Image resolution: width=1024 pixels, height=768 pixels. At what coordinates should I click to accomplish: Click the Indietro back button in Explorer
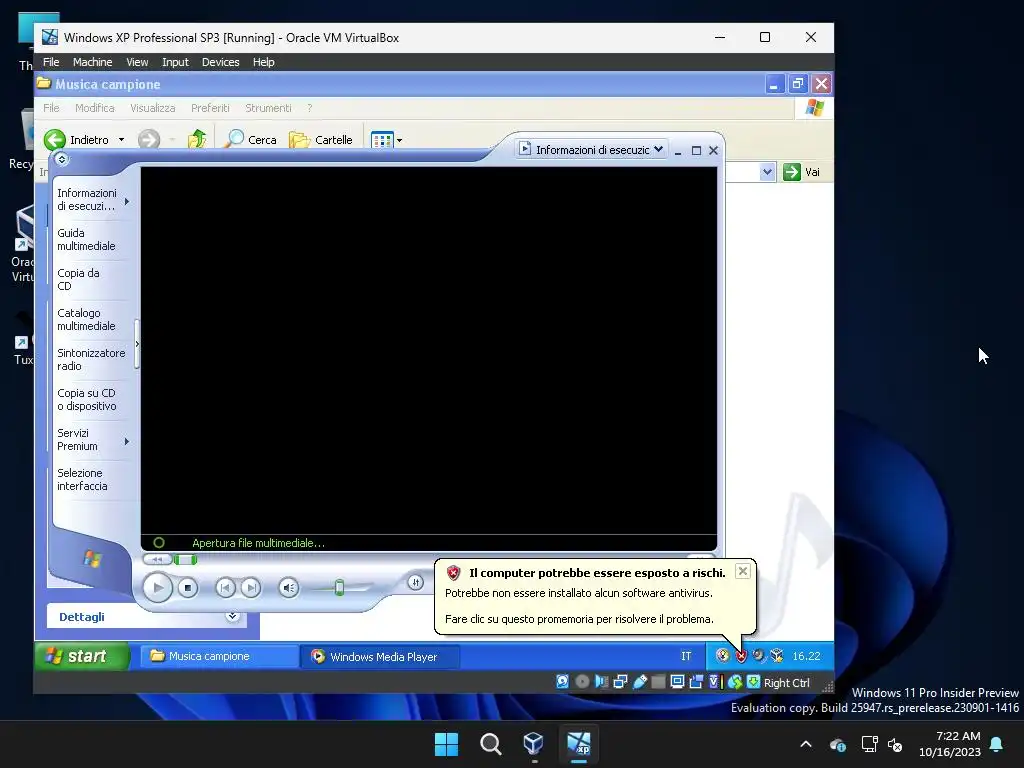(77, 139)
